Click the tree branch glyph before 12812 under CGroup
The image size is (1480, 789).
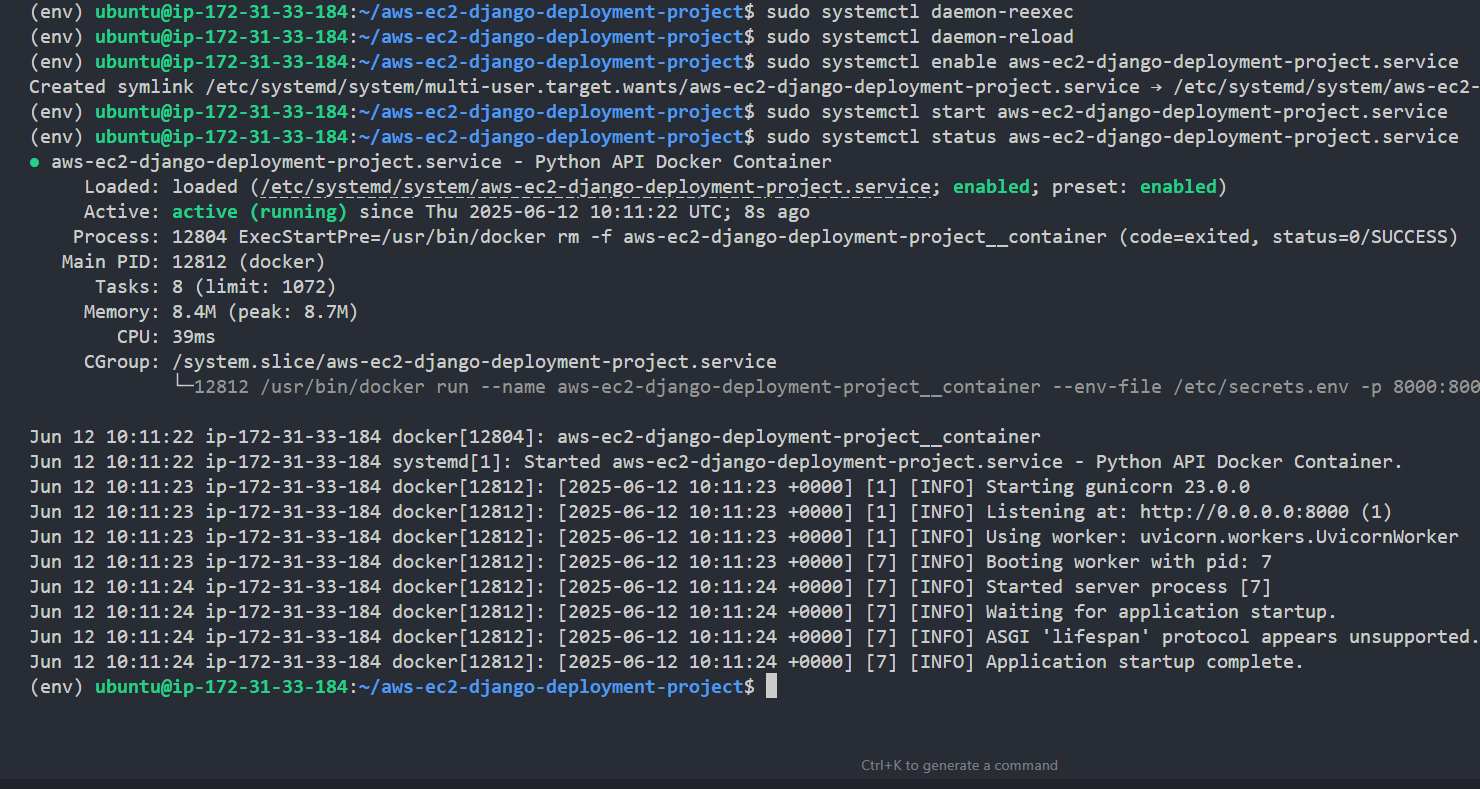183,387
